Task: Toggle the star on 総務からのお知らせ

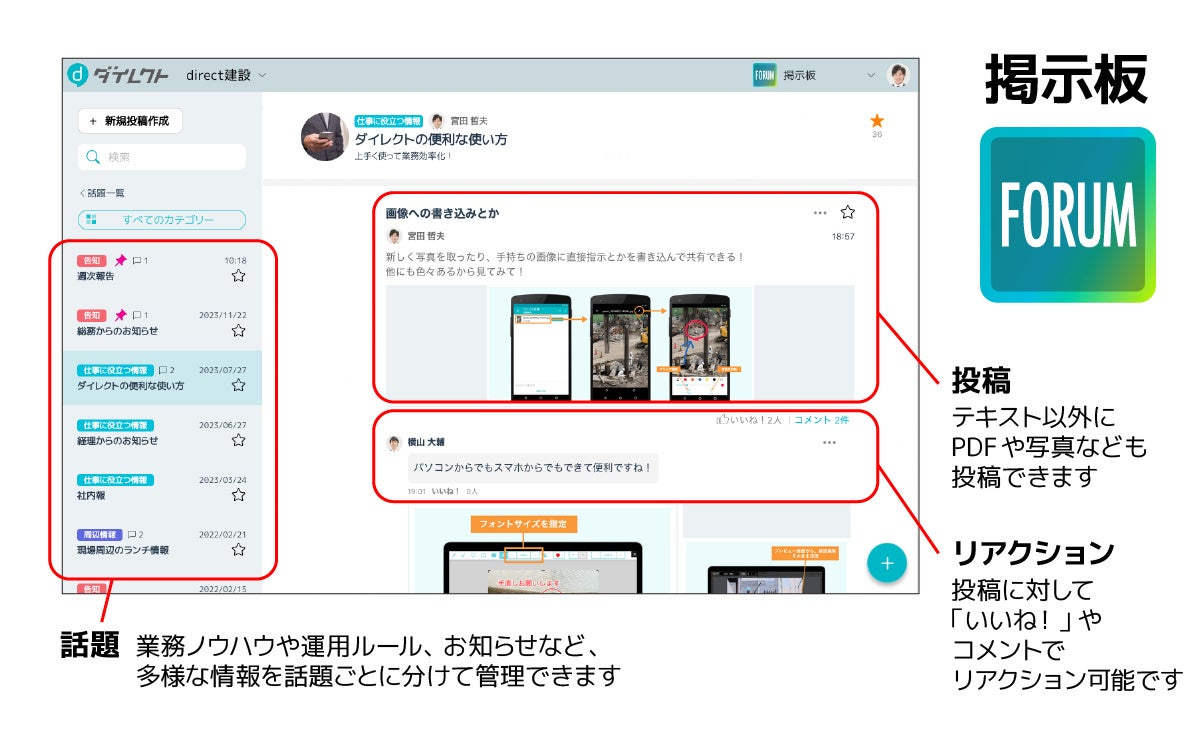Action: click(238, 331)
